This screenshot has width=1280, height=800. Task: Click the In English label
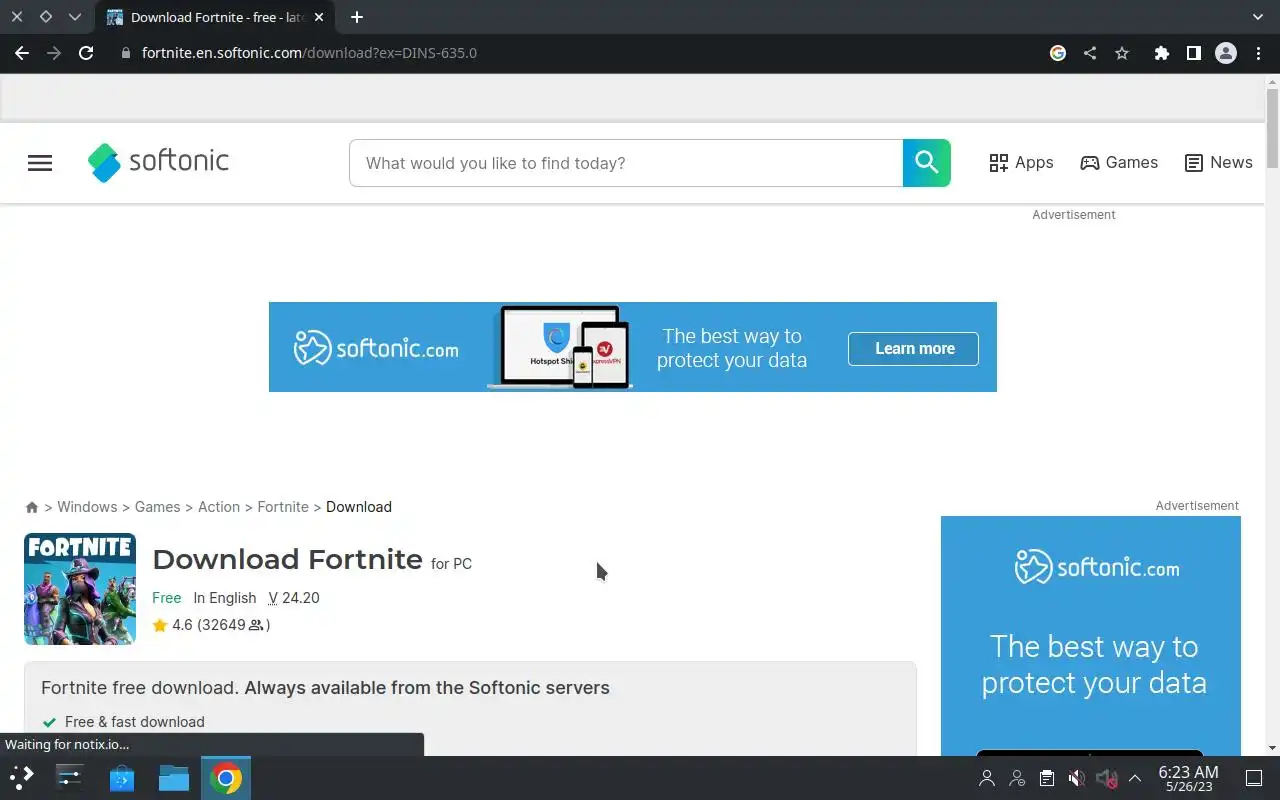pyautogui.click(x=225, y=598)
